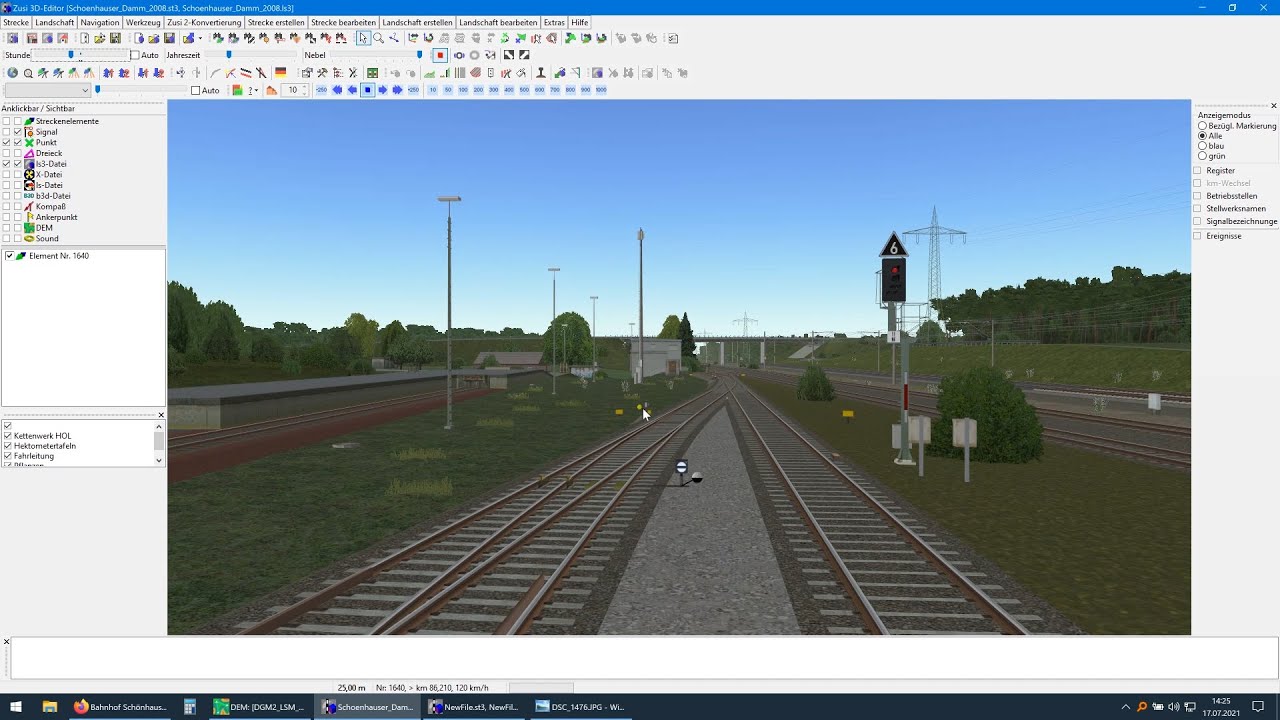Set step distance to 500
1280x720 pixels.
pyautogui.click(x=524, y=90)
